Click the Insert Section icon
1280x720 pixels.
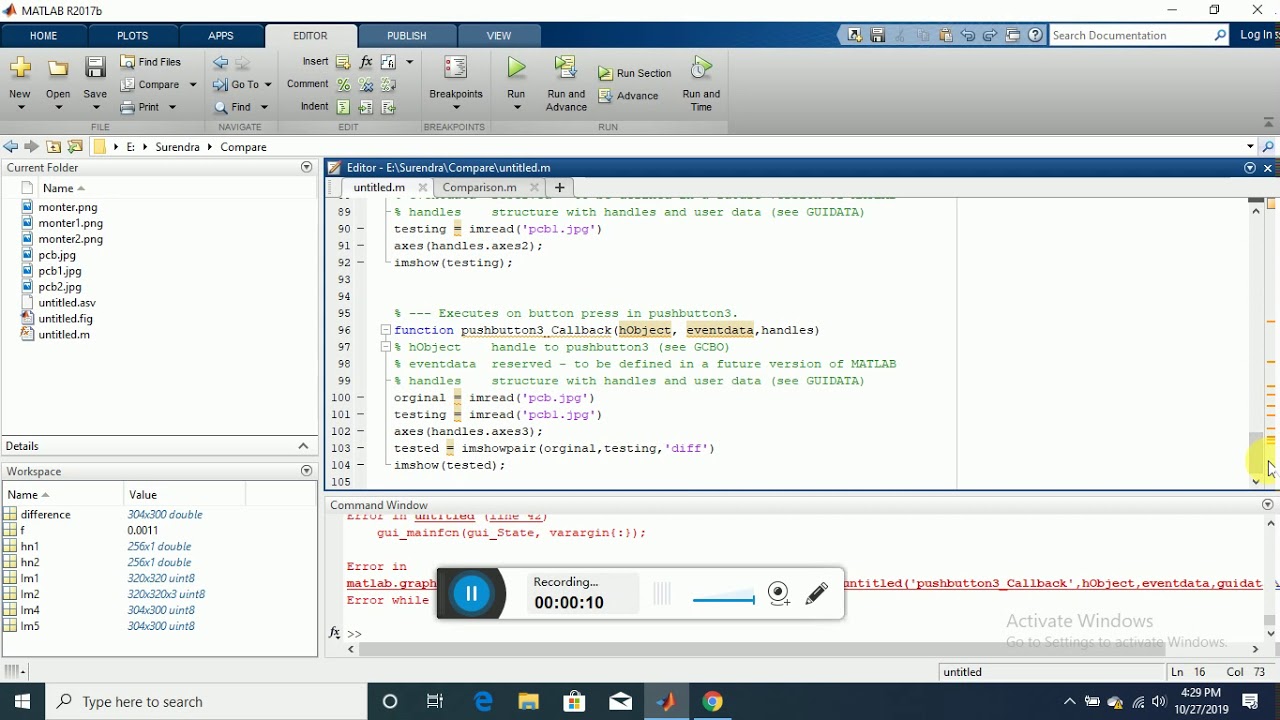(x=343, y=62)
